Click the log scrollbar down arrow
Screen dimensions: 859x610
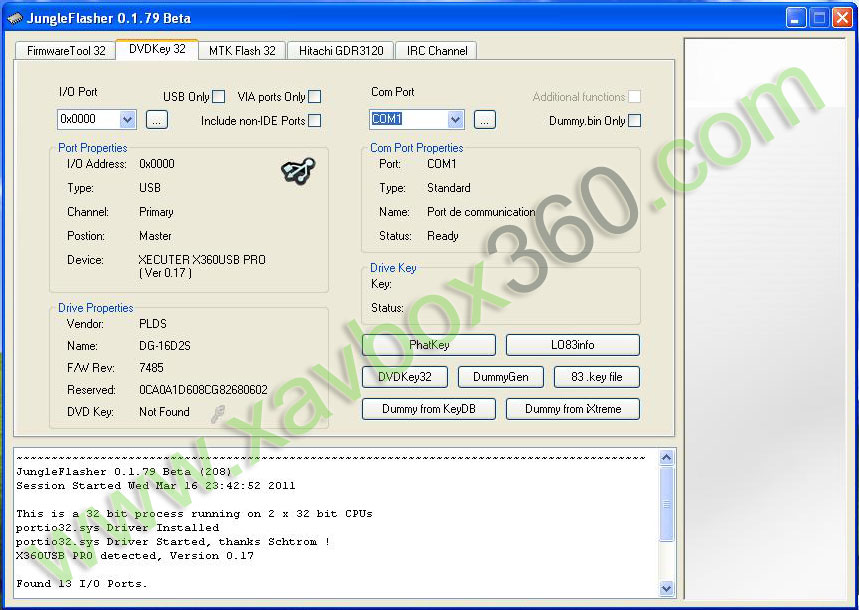[x=666, y=589]
